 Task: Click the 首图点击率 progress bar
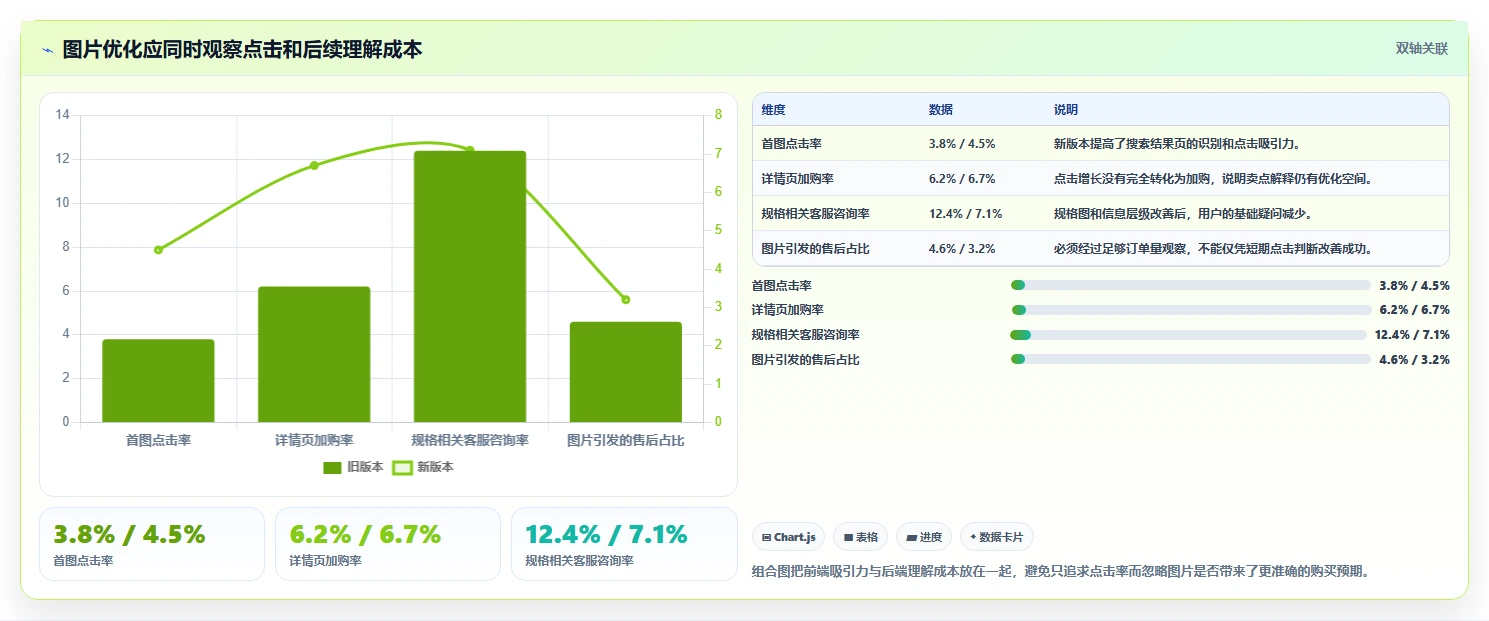coord(1191,285)
